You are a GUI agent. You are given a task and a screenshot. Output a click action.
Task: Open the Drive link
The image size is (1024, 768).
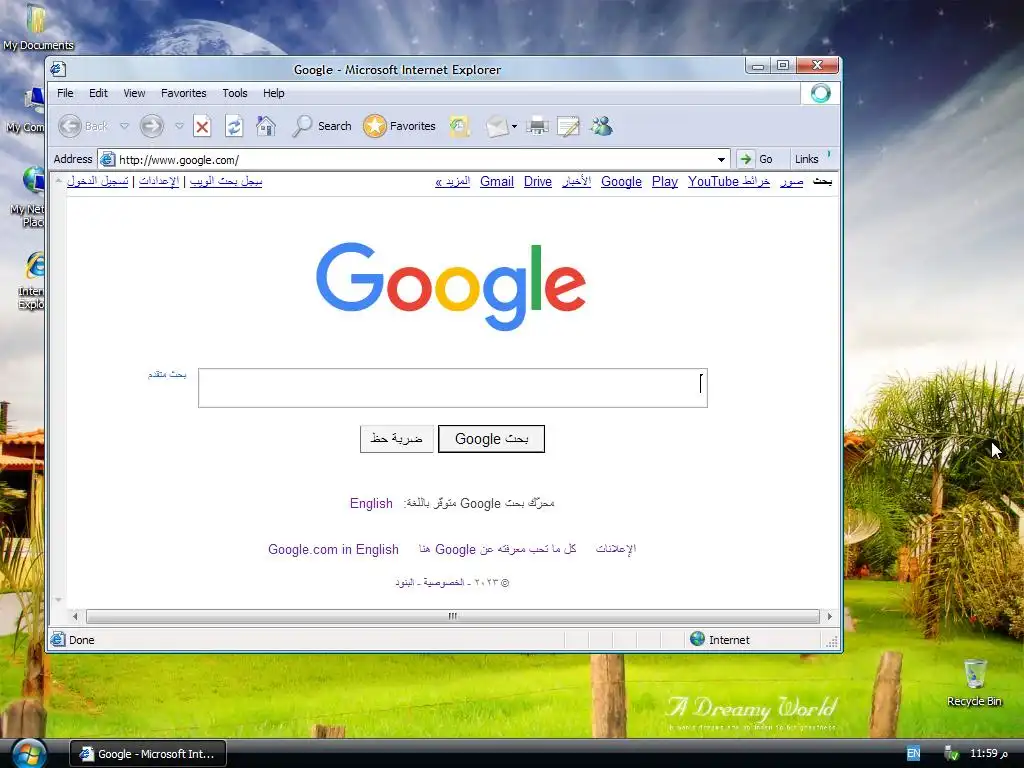point(537,182)
